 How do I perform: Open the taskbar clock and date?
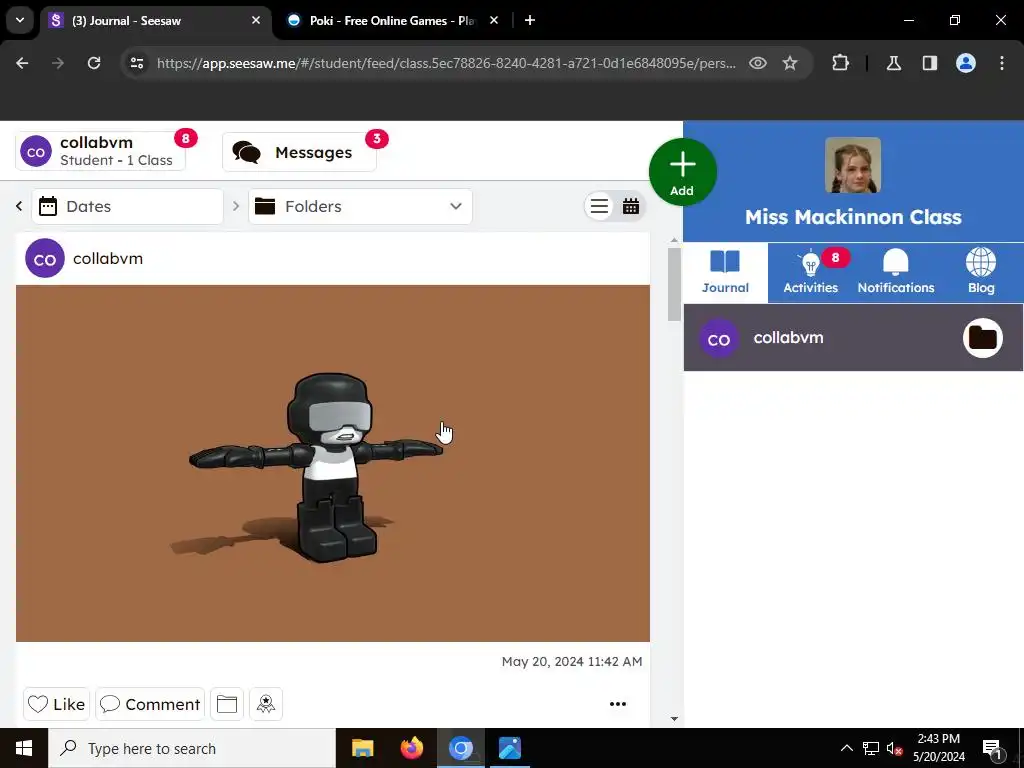(938, 748)
